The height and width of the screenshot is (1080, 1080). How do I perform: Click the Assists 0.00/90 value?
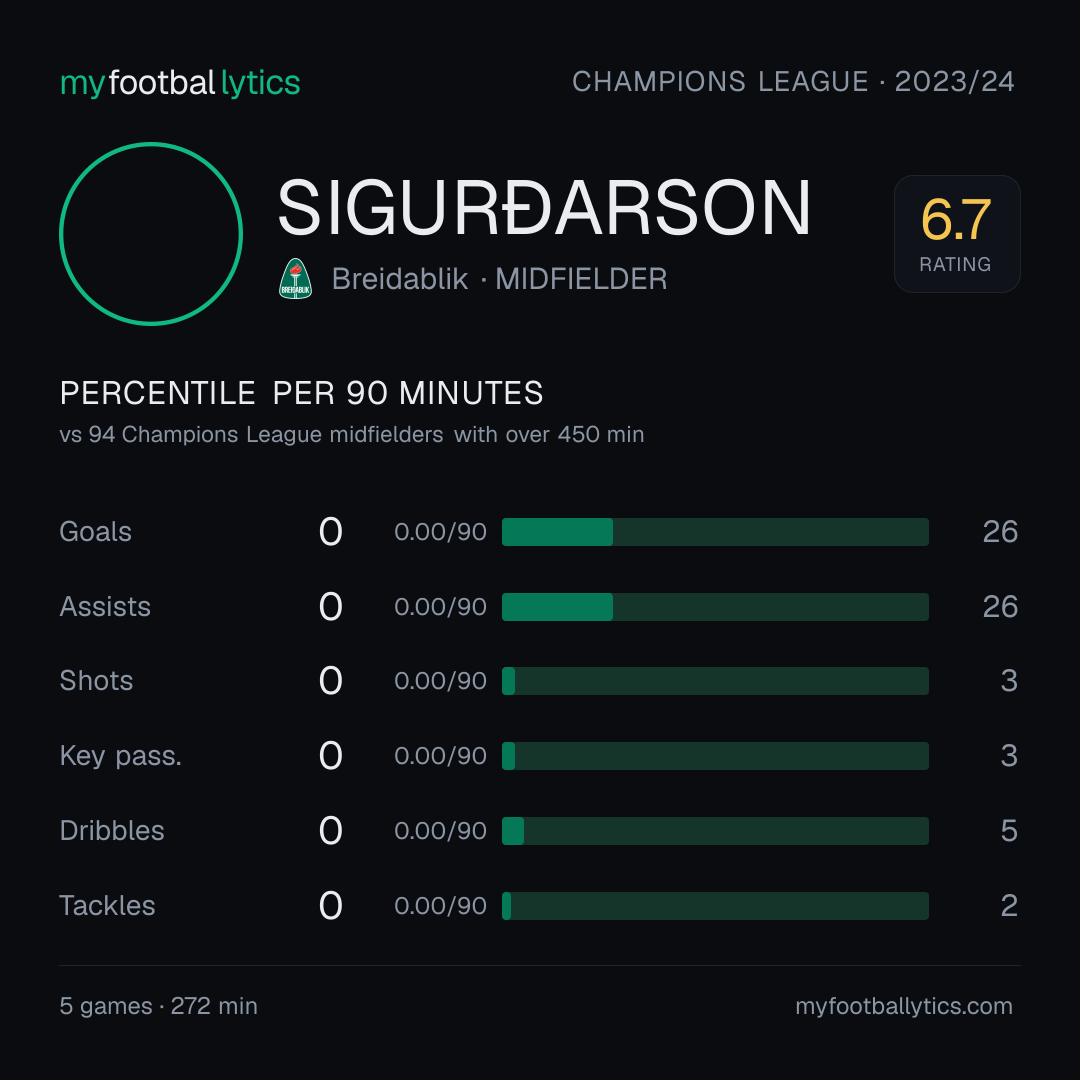pos(440,607)
